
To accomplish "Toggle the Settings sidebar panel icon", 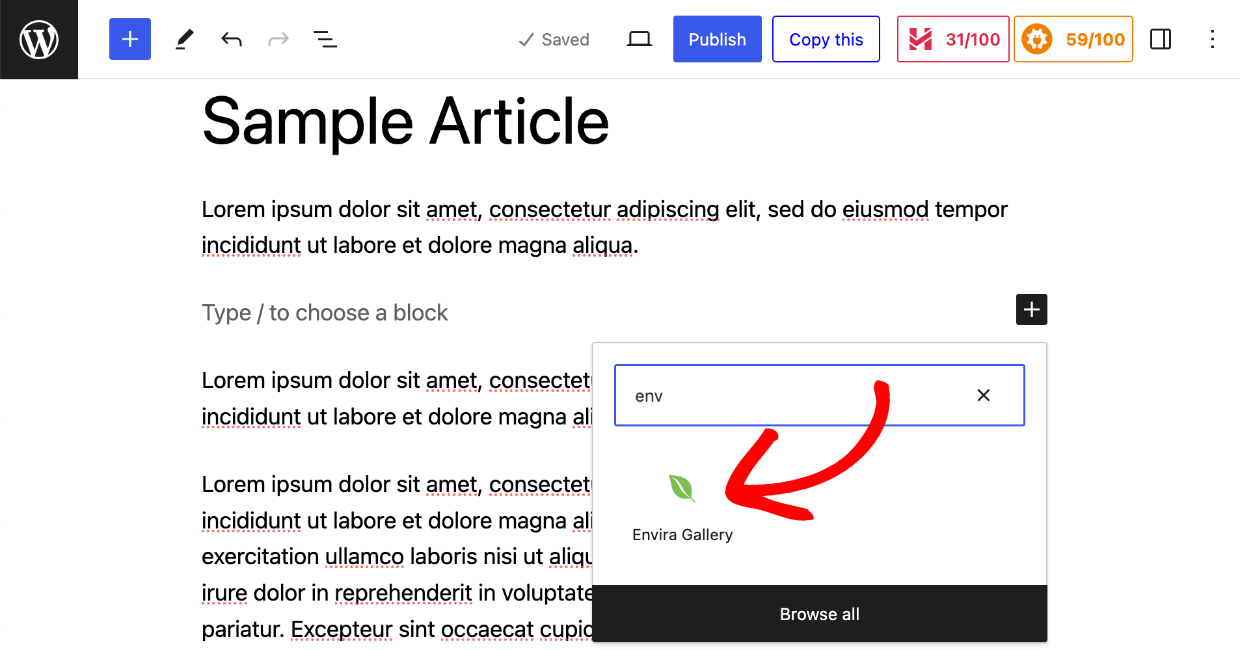I will (x=1160, y=39).
